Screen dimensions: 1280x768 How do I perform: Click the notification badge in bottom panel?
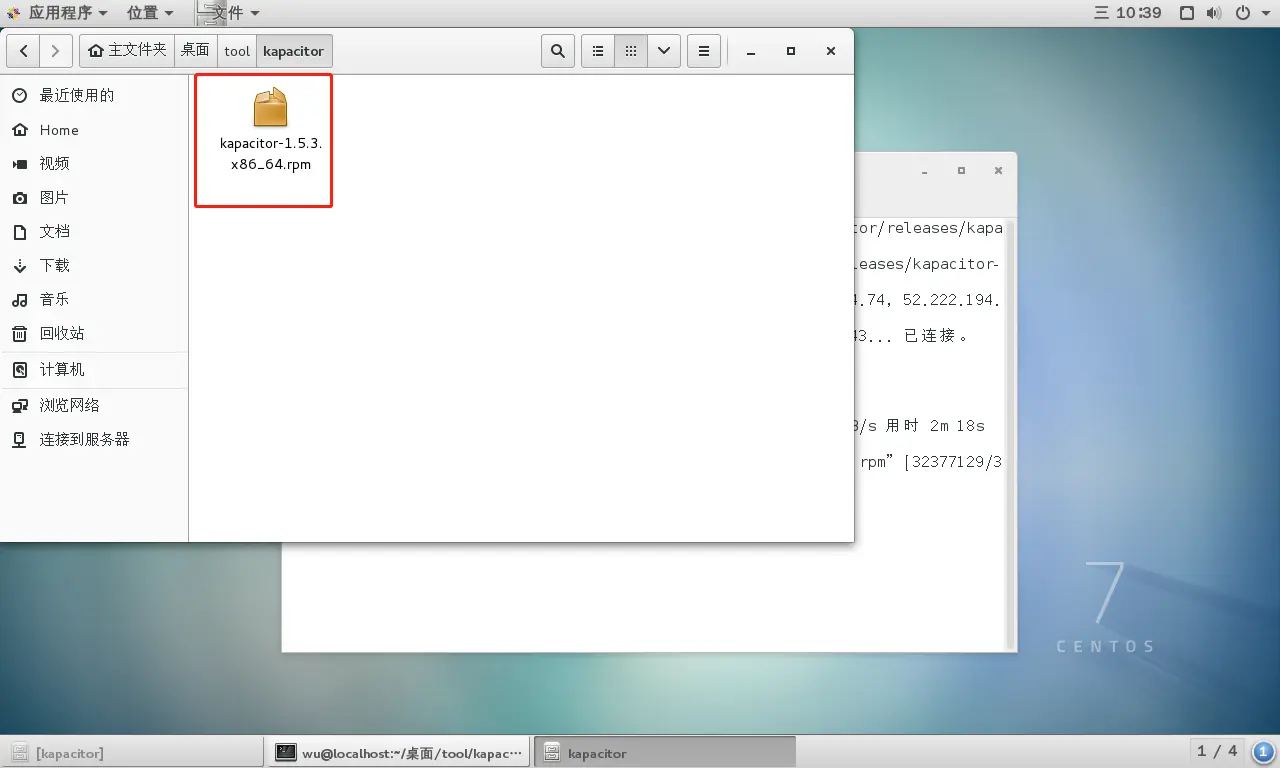point(1263,752)
